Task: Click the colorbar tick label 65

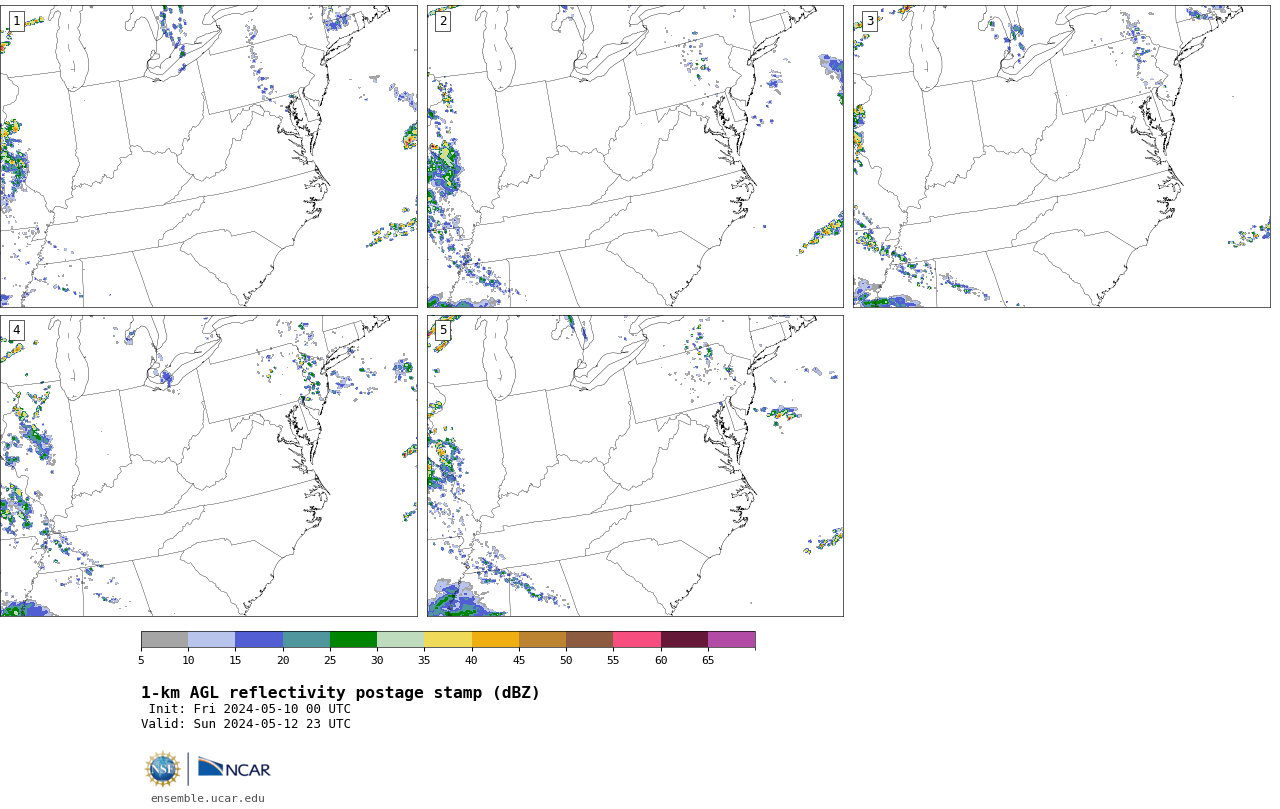Action: (x=708, y=660)
